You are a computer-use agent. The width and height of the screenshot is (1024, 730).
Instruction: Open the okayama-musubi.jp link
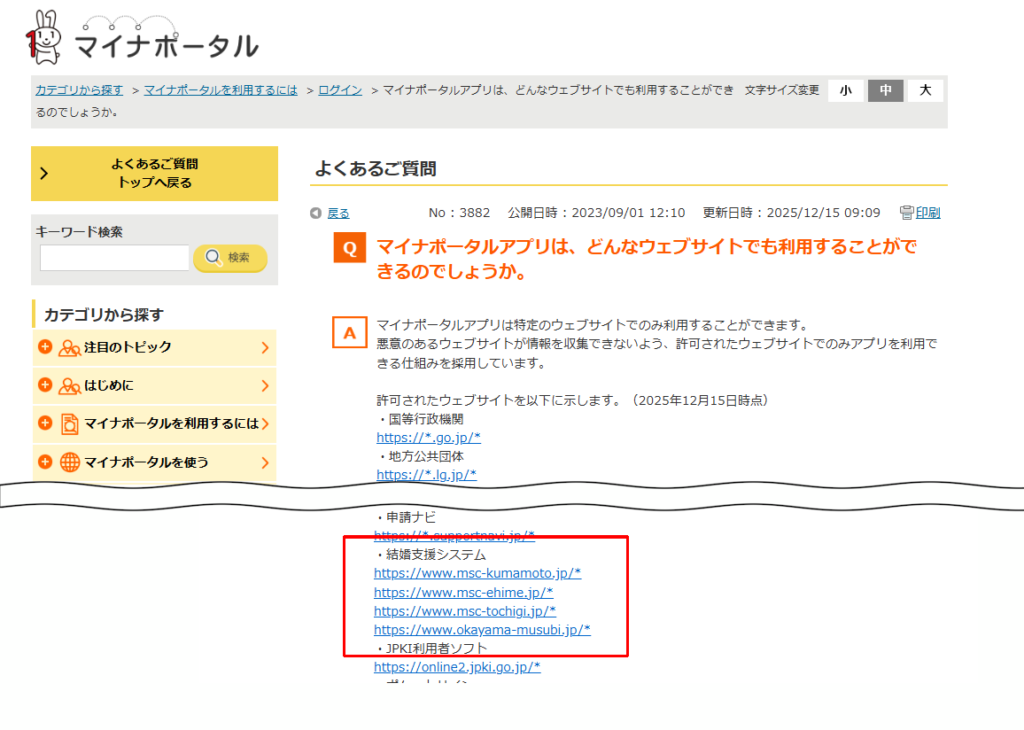[482, 629]
